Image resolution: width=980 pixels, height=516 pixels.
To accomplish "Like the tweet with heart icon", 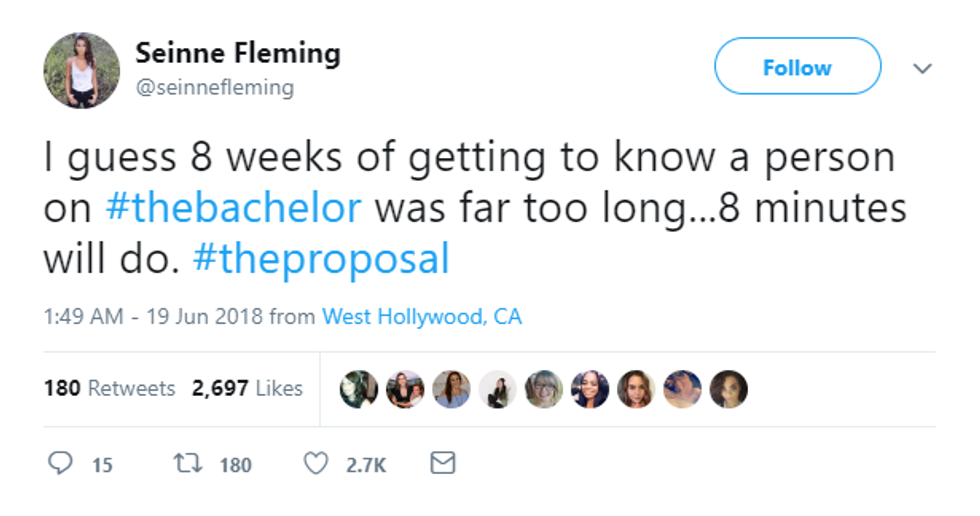I will [316, 464].
